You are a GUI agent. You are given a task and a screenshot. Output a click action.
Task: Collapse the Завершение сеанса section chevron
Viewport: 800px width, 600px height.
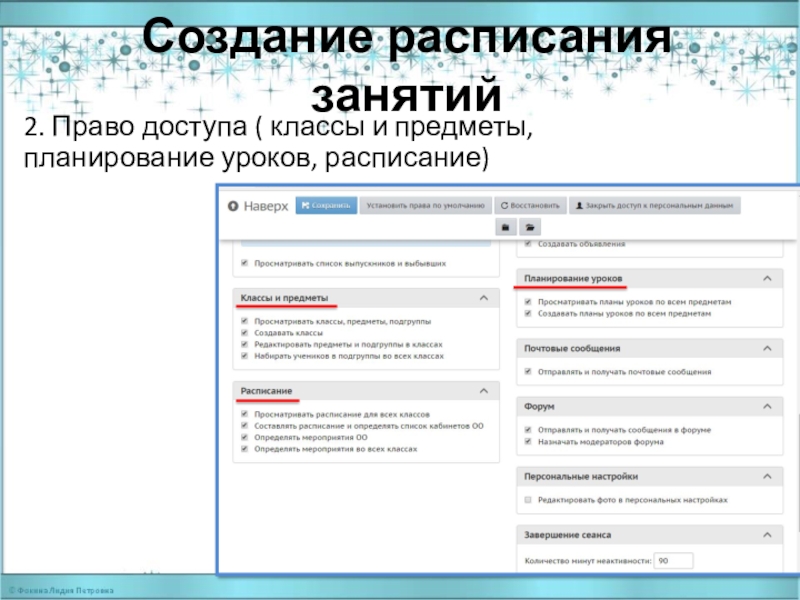tap(767, 535)
